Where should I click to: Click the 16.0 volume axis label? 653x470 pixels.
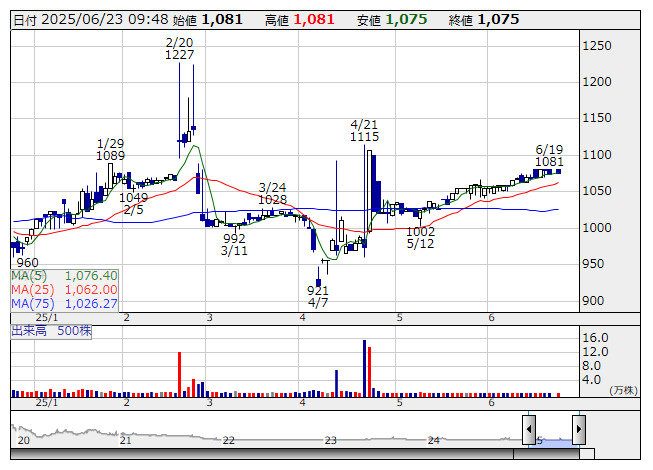[595, 338]
